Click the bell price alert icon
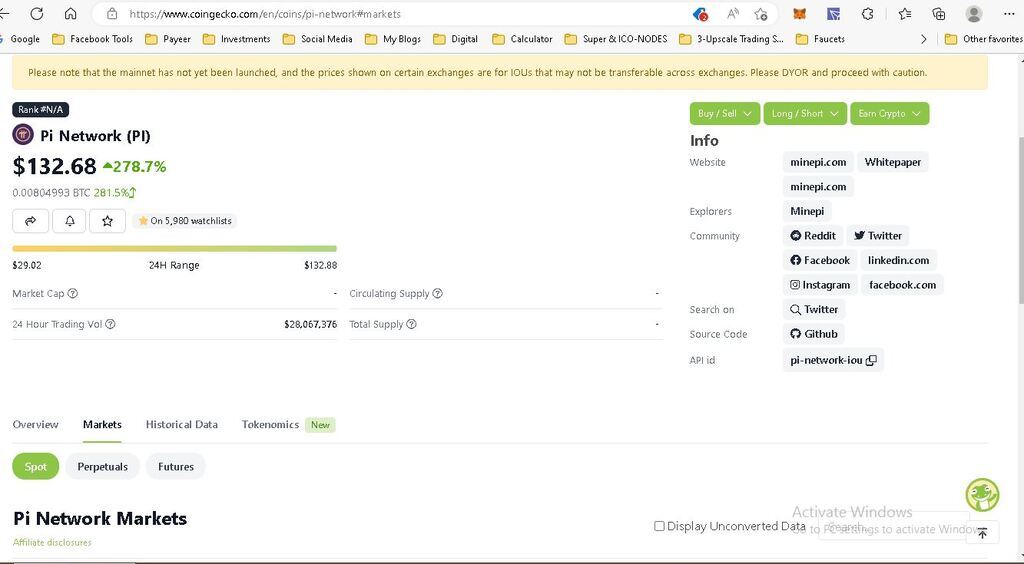Image resolution: width=1024 pixels, height=564 pixels. click(x=69, y=221)
